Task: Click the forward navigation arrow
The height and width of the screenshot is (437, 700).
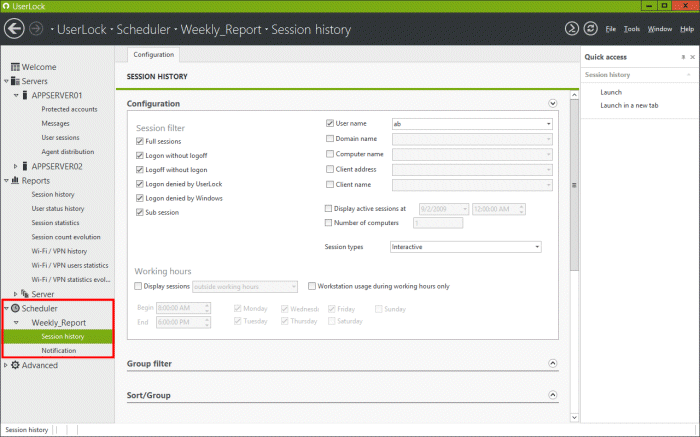Action: [37, 29]
